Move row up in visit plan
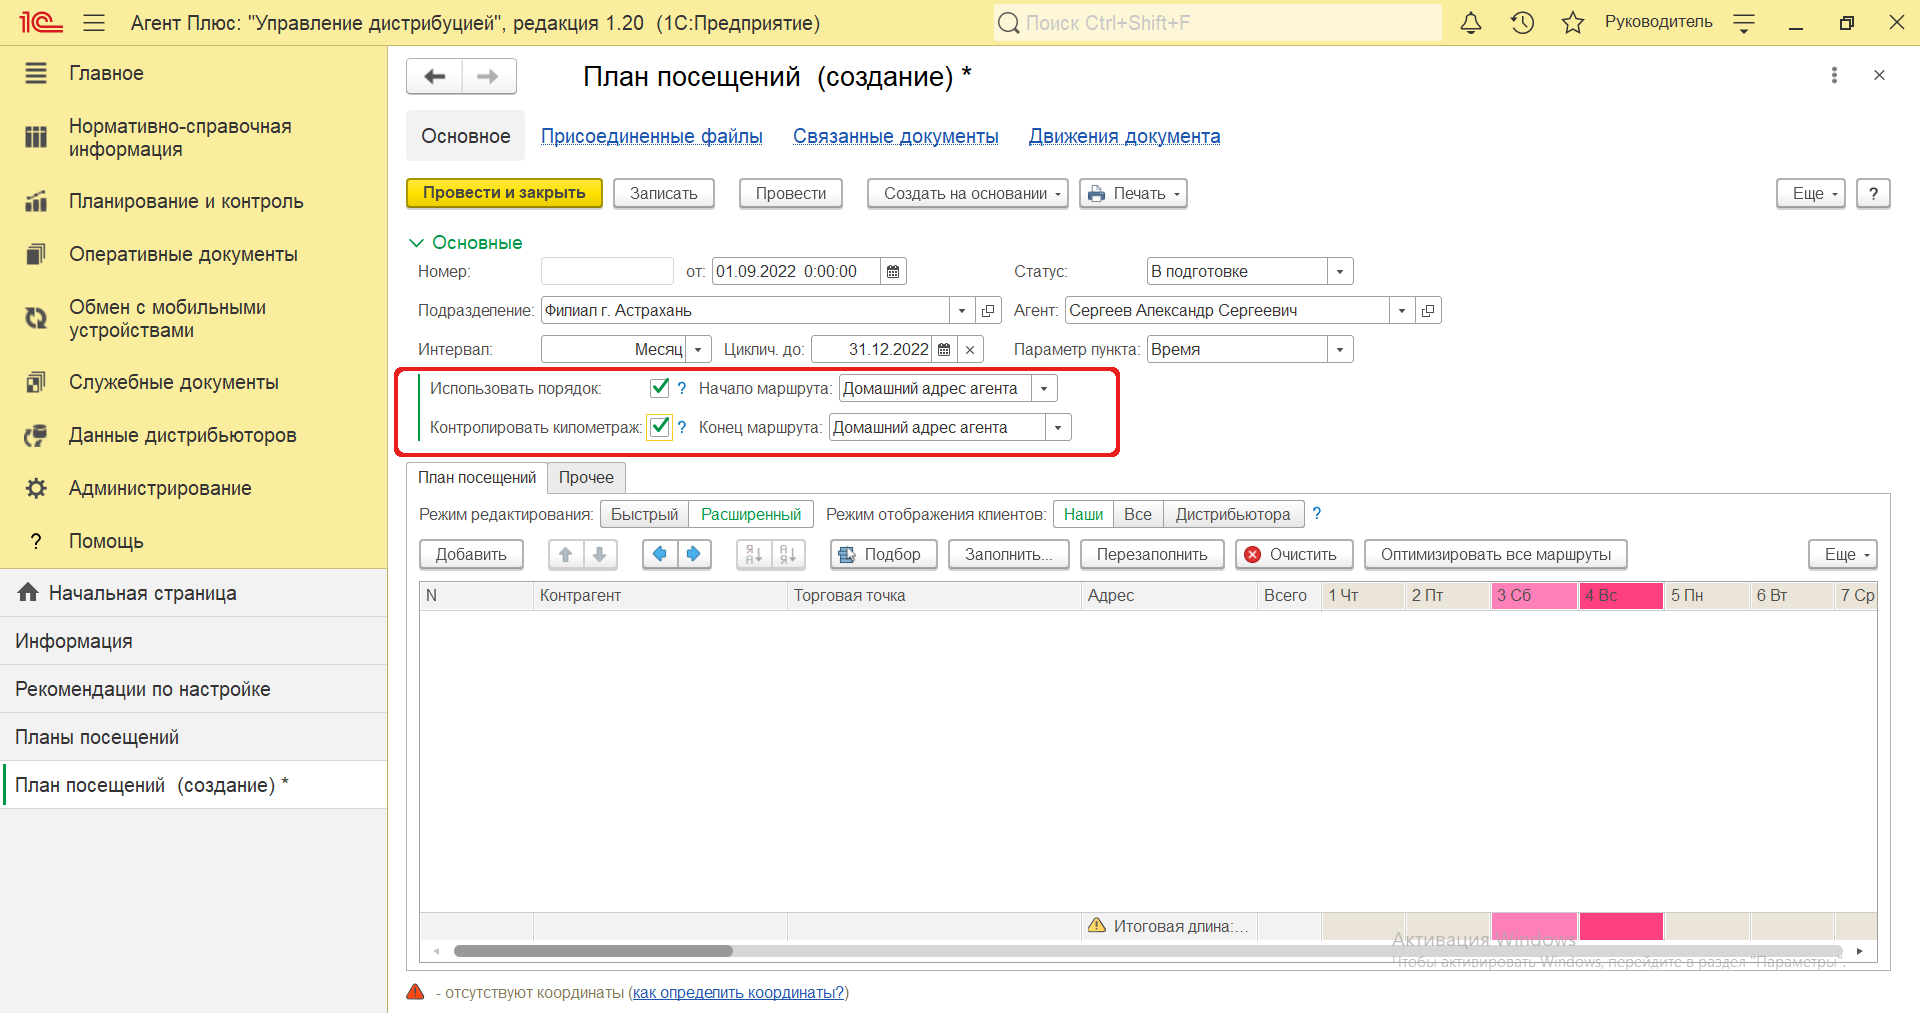The width and height of the screenshot is (1920, 1013). [x=566, y=554]
